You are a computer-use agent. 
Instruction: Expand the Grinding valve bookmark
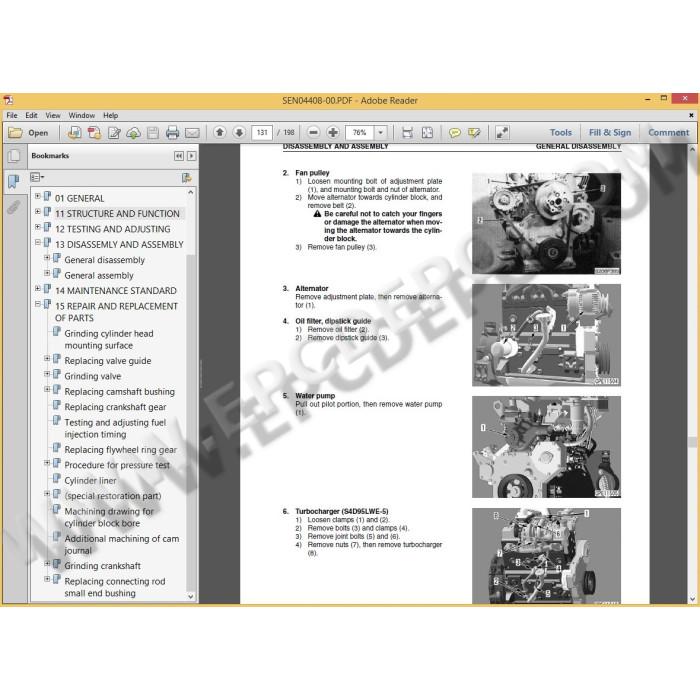point(47,374)
